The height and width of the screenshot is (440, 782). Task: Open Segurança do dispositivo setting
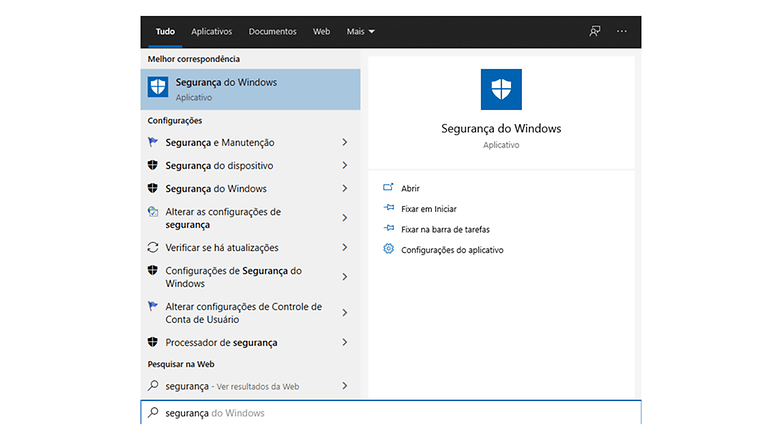click(219, 166)
